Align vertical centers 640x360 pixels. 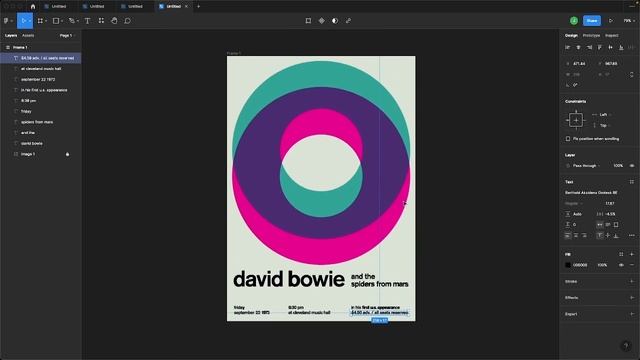click(610, 47)
